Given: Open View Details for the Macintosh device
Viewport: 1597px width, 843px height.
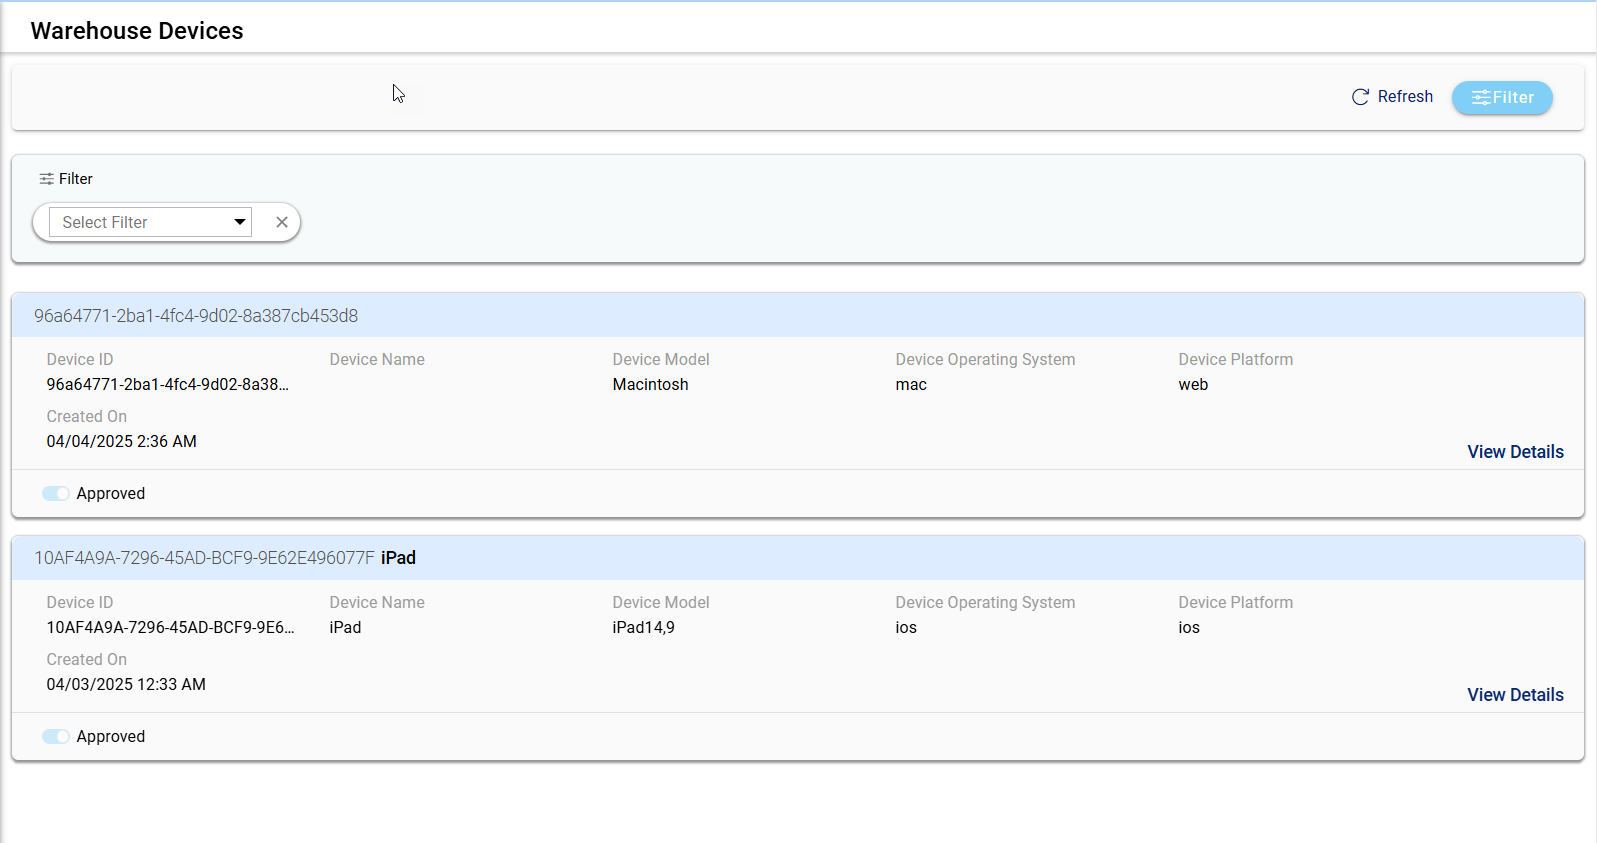Looking at the screenshot, I should click(x=1514, y=452).
